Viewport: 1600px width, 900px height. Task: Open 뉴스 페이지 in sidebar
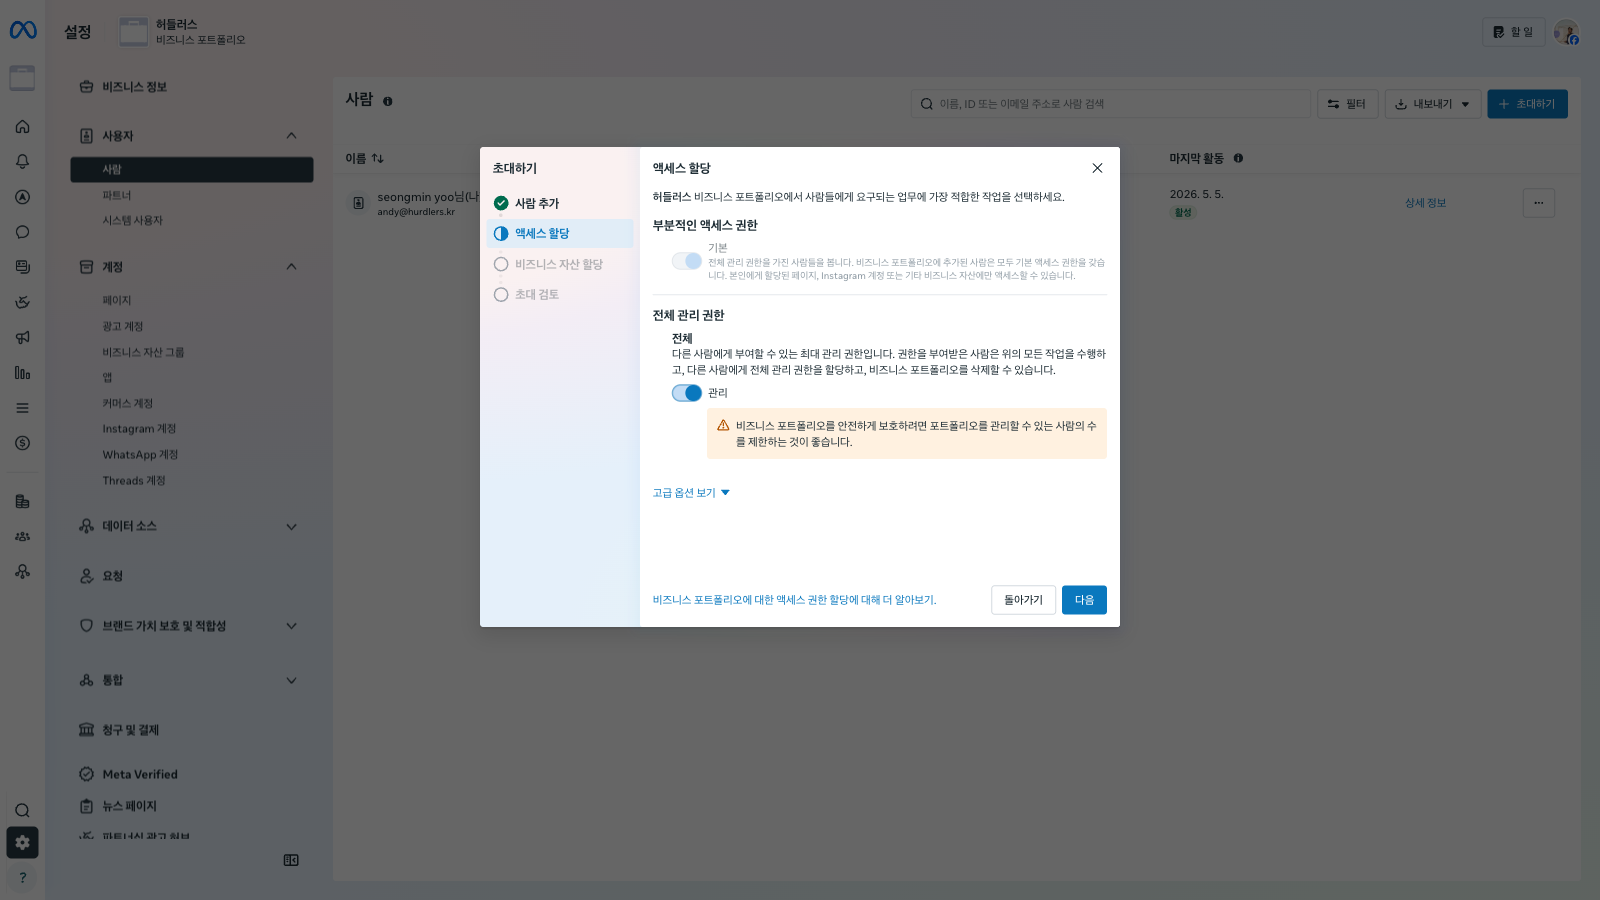pos(129,806)
